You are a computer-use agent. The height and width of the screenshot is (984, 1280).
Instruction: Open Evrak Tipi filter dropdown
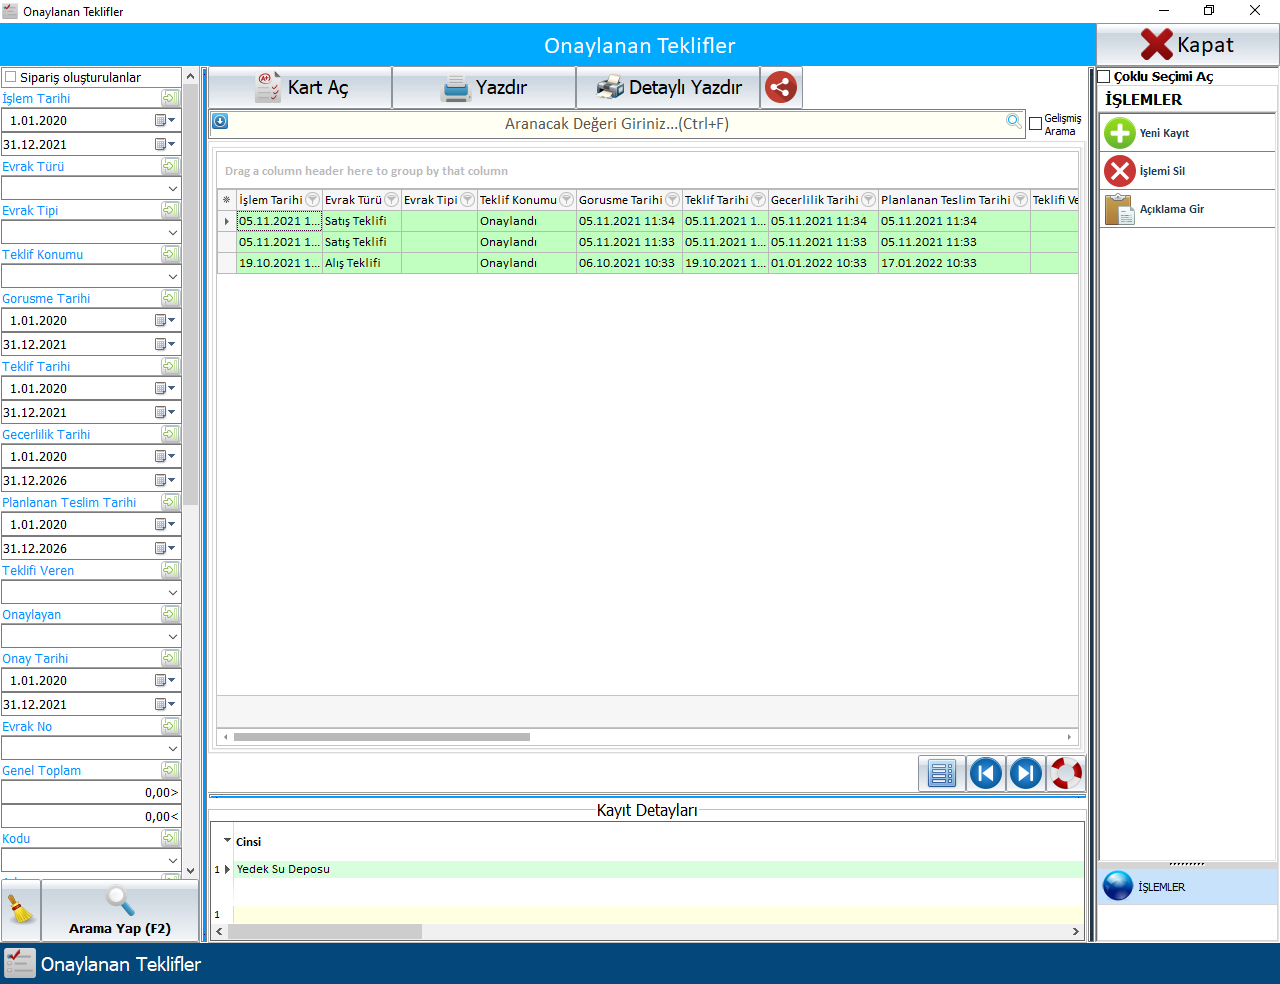172,232
